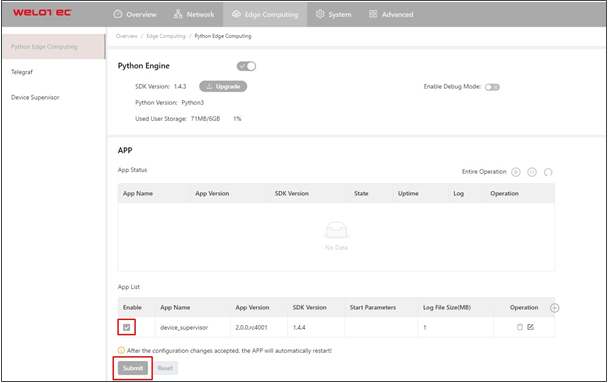Viewport: 608px width, 383px height.
Task: Add a new app with plus icon
Action: tap(554, 308)
